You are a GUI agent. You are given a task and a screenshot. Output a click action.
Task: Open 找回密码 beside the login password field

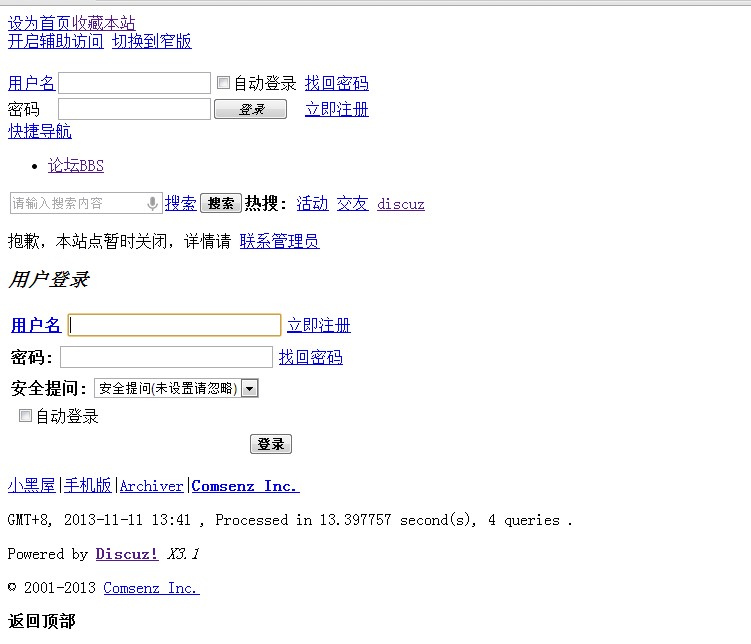pyautogui.click(x=311, y=357)
